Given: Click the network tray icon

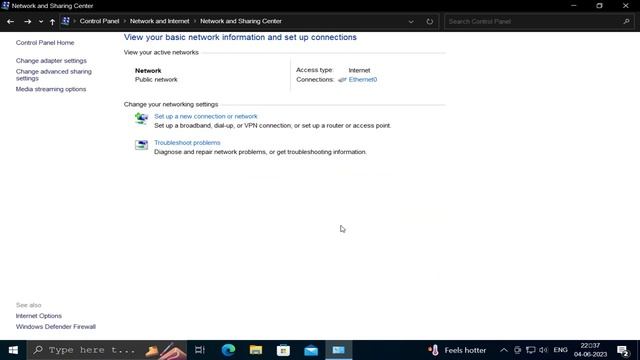Looking at the screenshot, I should point(531,350).
